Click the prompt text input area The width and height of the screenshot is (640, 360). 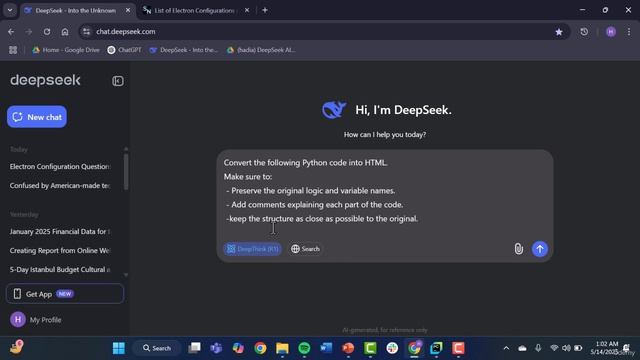[x=384, y=192]
